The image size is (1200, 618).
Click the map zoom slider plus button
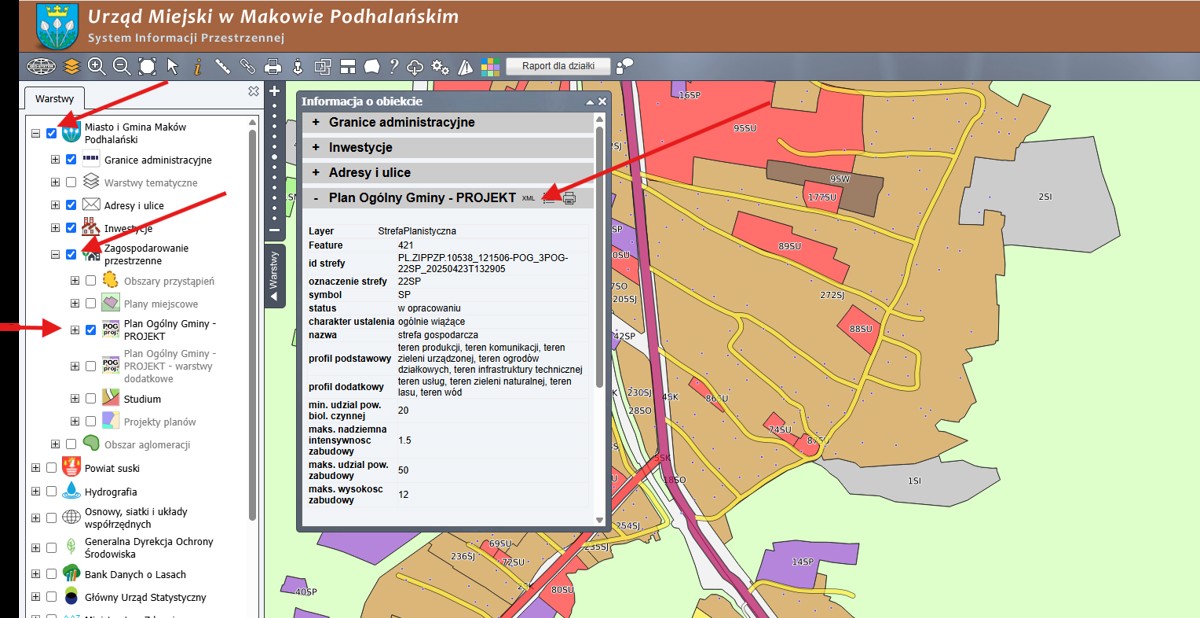point(274,90)
